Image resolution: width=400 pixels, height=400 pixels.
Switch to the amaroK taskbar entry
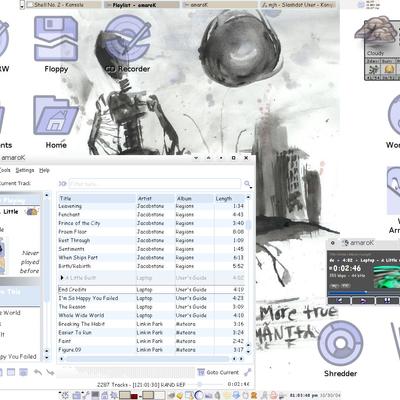pyautogui.click(x=220, y=5)
